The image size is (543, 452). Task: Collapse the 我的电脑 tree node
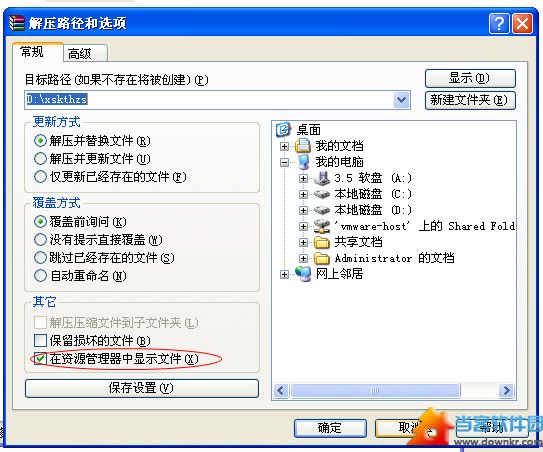(x=284, y=162)
